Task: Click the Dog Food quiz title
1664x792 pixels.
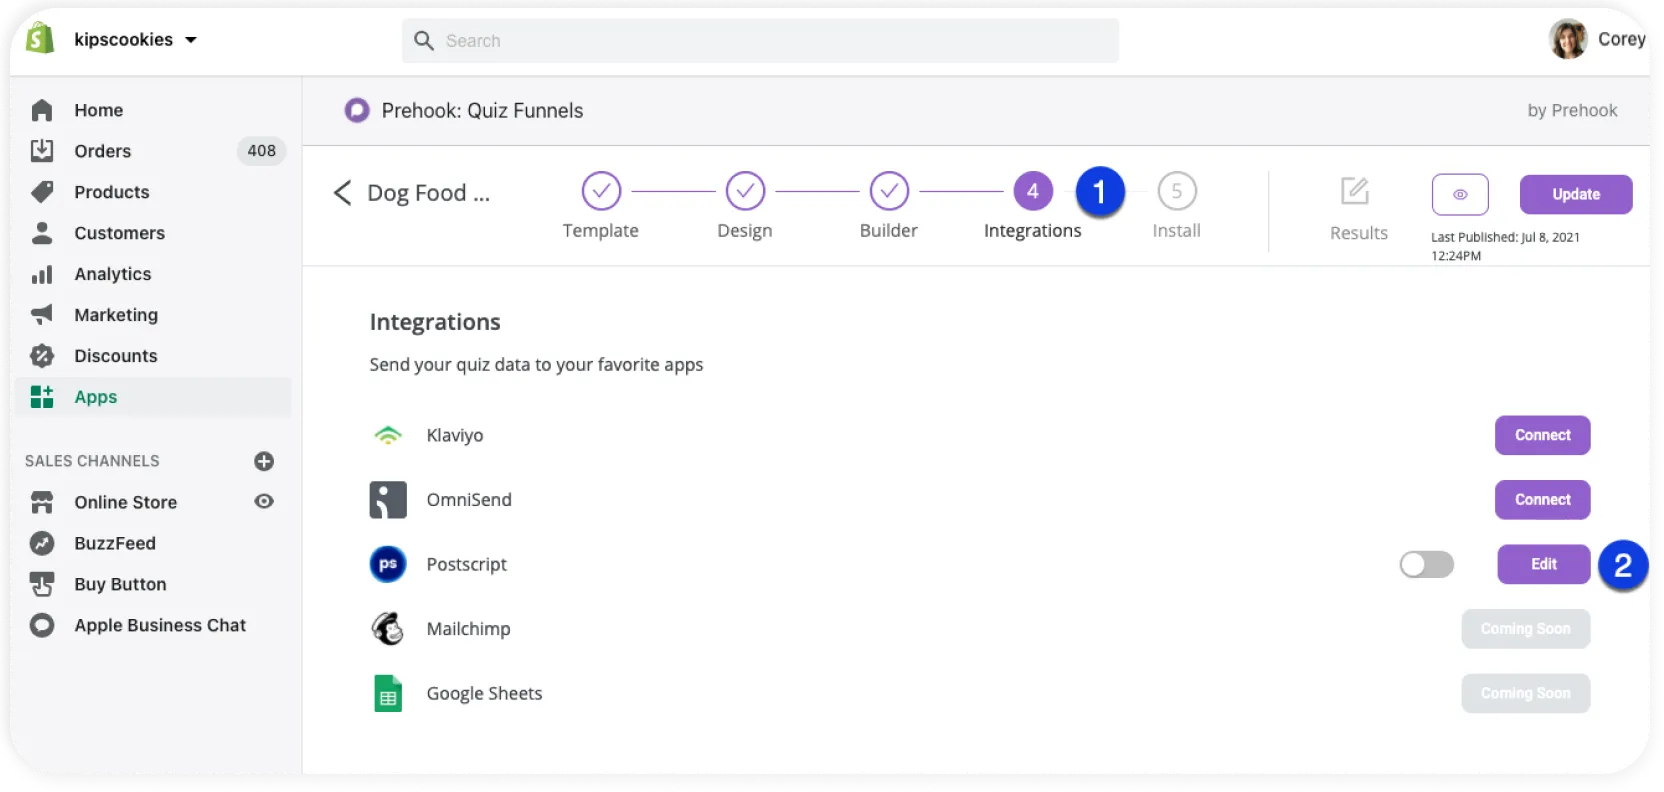Action: coord(429,193)
